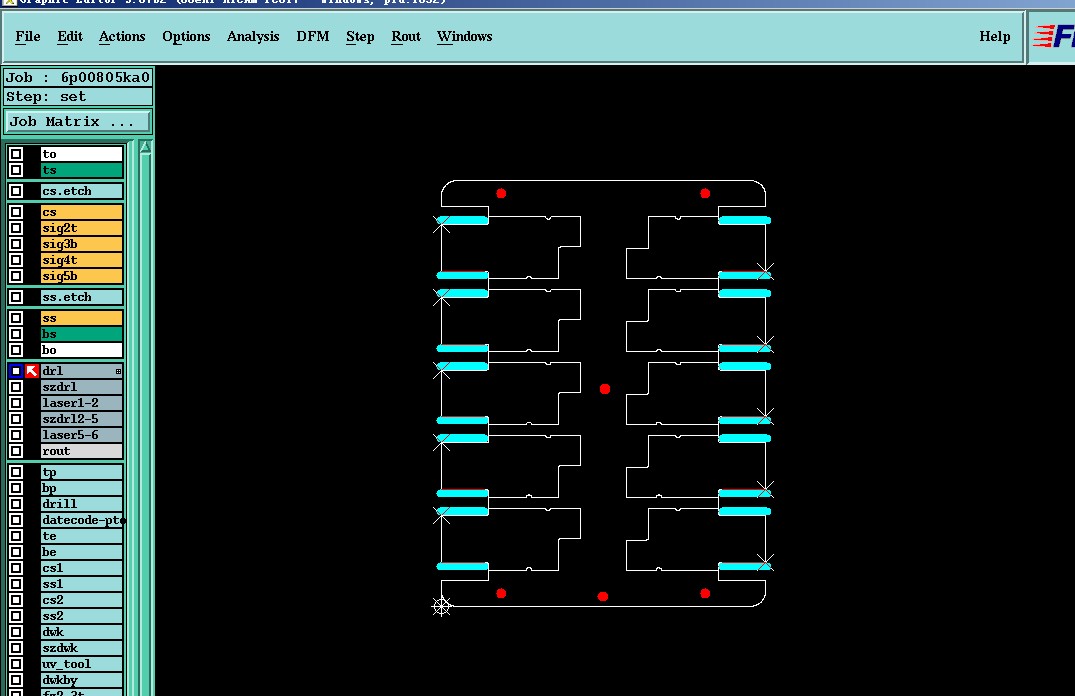Open the File menu

tap(28, 36)
